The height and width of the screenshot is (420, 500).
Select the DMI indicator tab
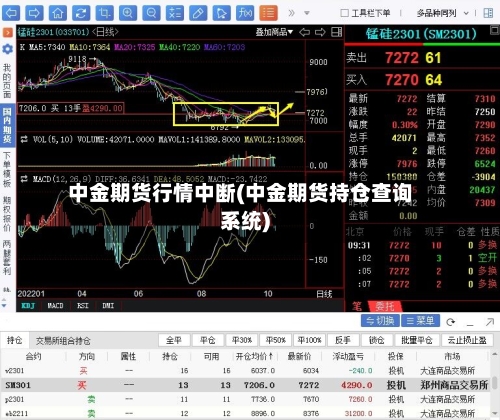pyautogui.click(x=108, y=305)
